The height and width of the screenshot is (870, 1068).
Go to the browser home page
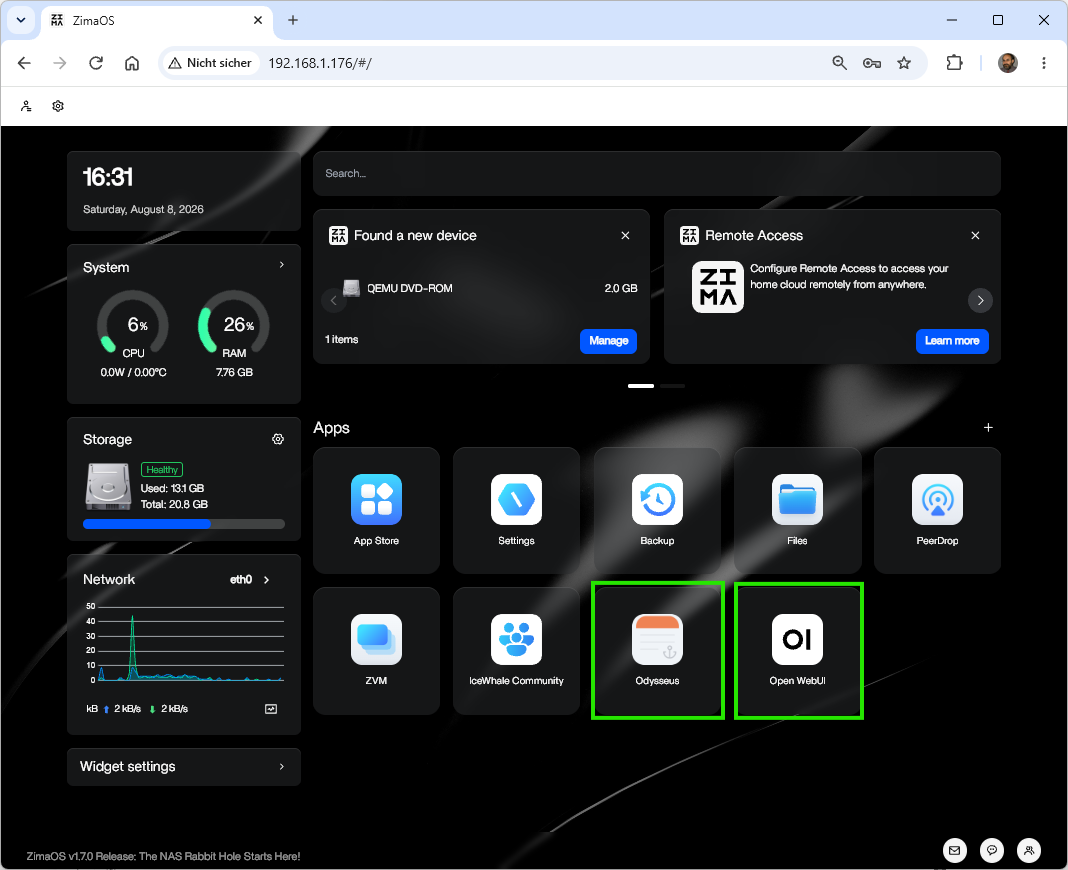[x=132, y=63]
